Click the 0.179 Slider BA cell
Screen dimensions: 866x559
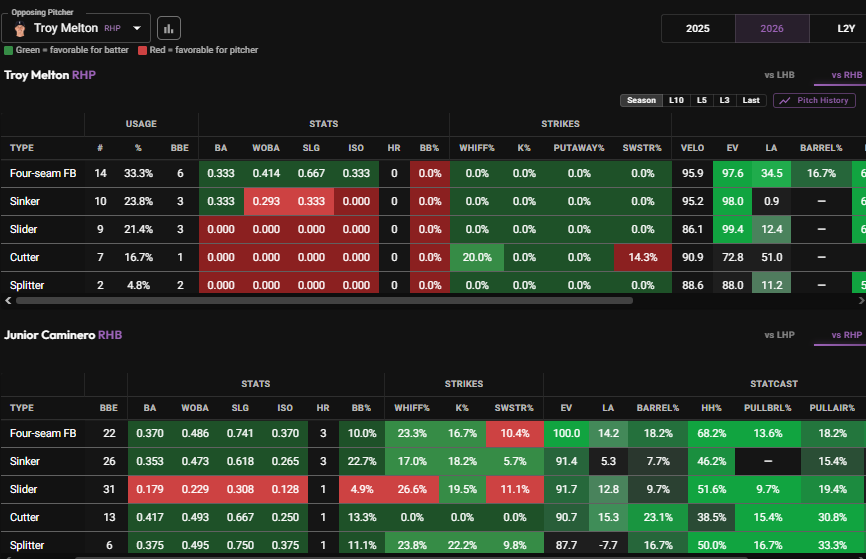tap(150, 489)
